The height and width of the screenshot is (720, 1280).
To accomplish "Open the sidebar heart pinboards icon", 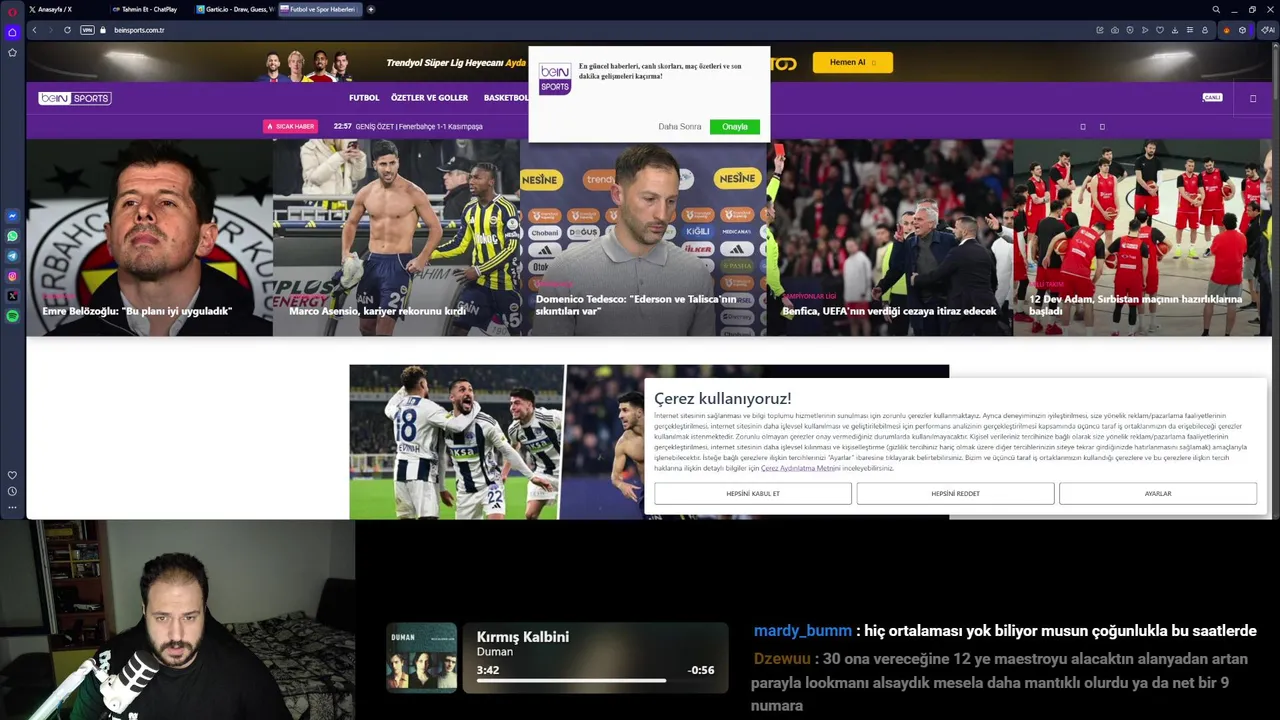I will pos(12,475).
